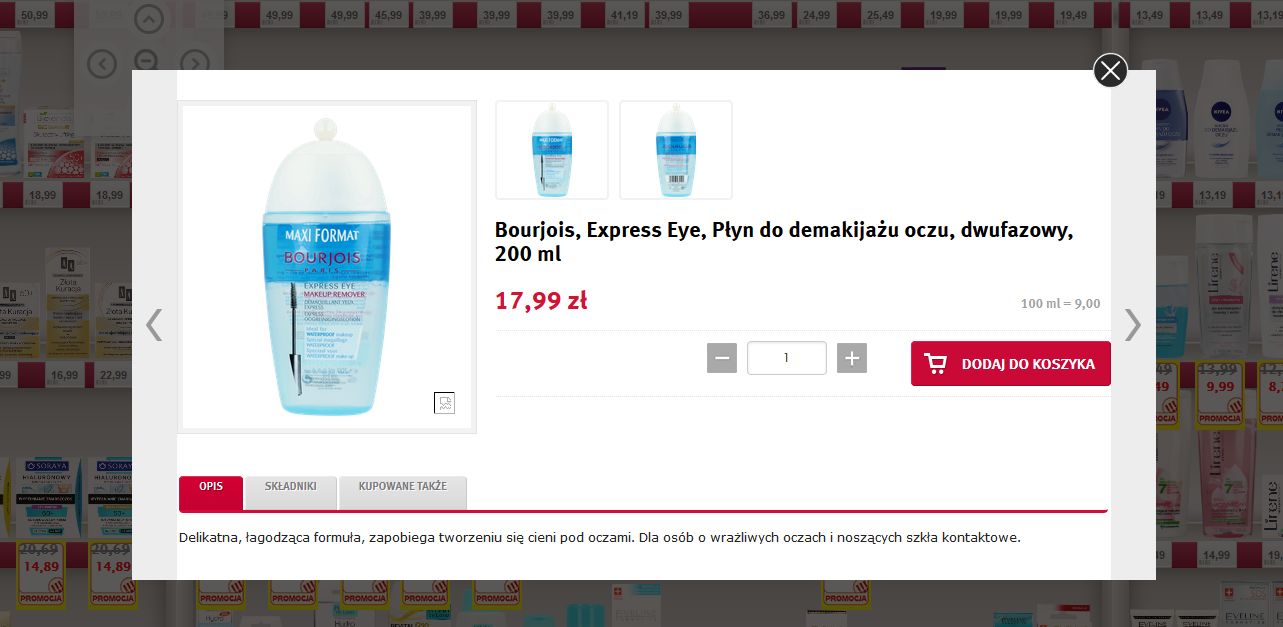Click the dimmed shelf zoom-out magnifier
Image resolution: width=1283 pixels, height=627 pixels.
coord(147,60)
